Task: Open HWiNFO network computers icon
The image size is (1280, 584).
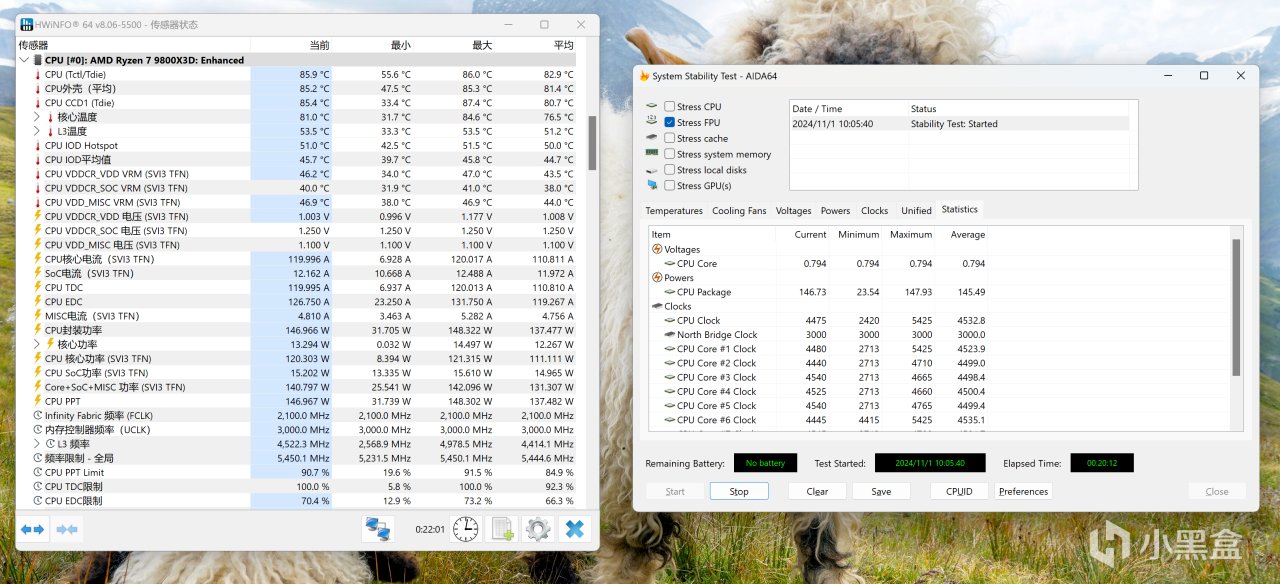Action: coord(377,529)
